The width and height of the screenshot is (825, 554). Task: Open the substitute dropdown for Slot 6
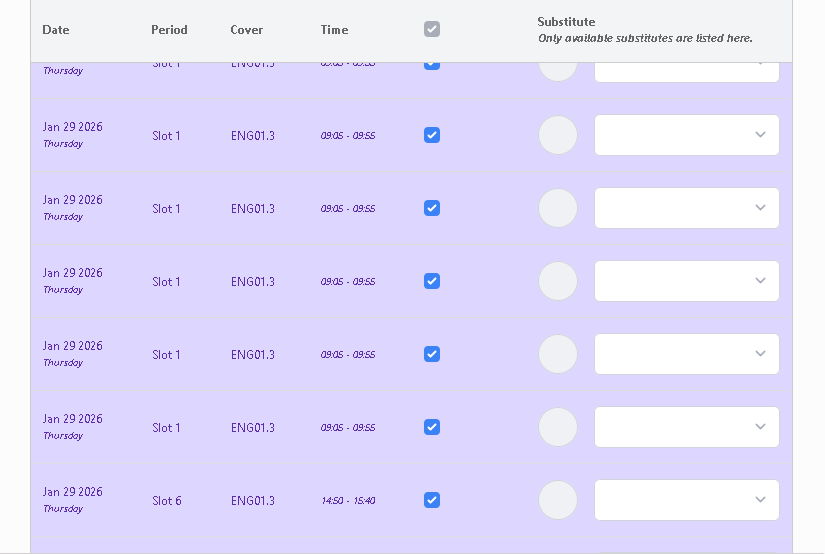tap(686, 500)
